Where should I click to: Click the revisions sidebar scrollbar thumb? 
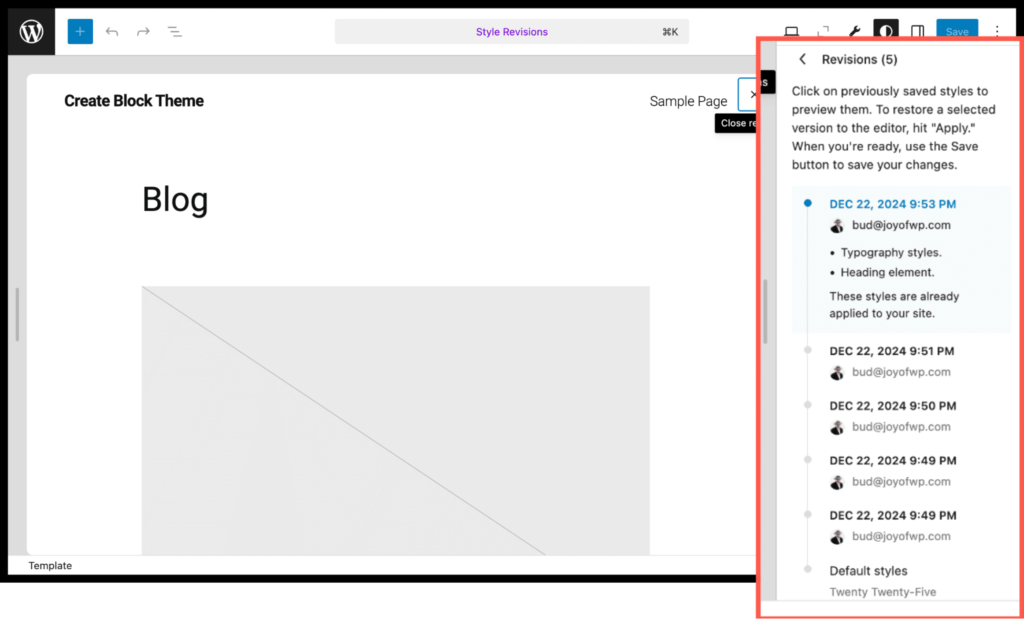pos(765,311)
